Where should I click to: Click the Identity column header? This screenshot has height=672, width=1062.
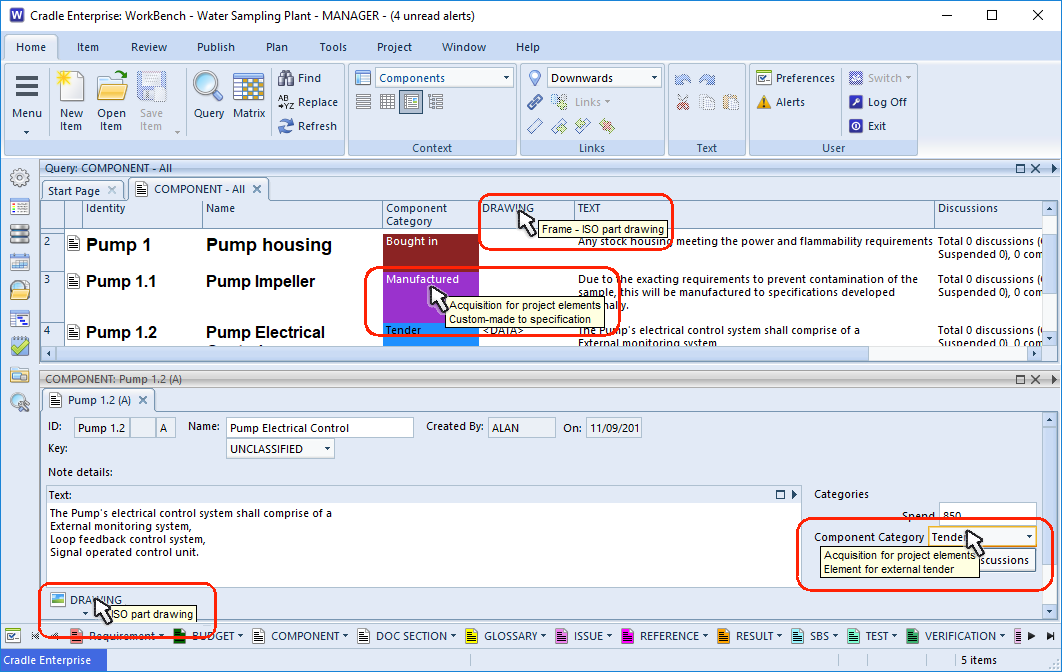(x=142, y=214)
